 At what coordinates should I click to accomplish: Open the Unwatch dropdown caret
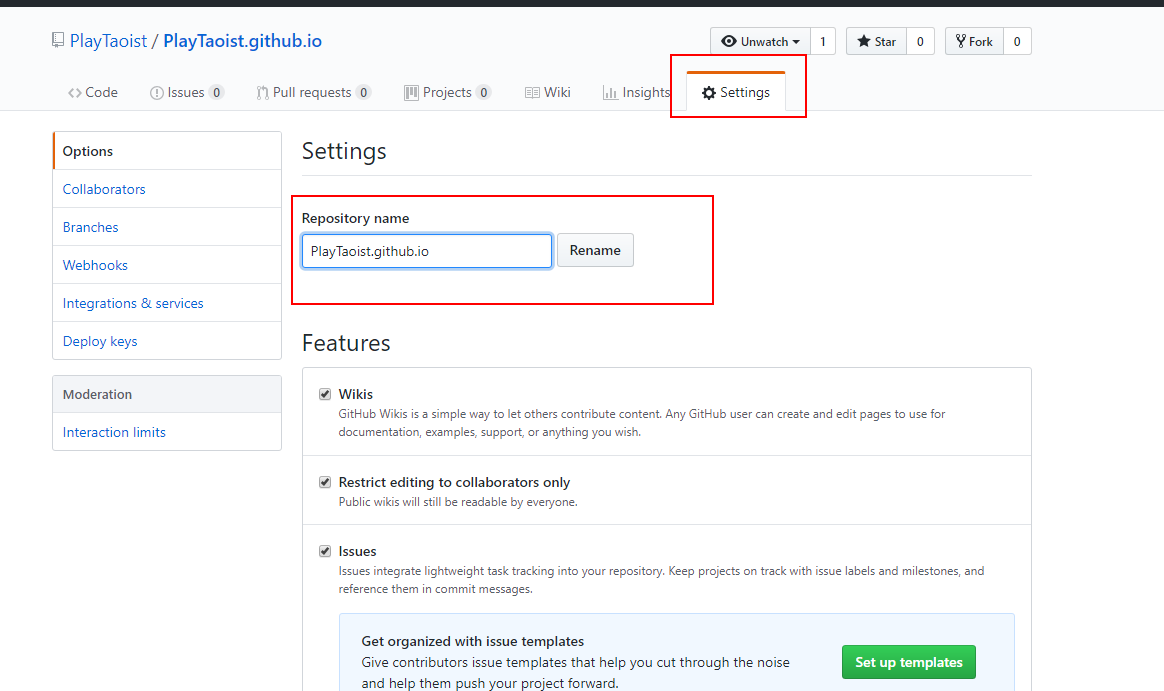796,42
